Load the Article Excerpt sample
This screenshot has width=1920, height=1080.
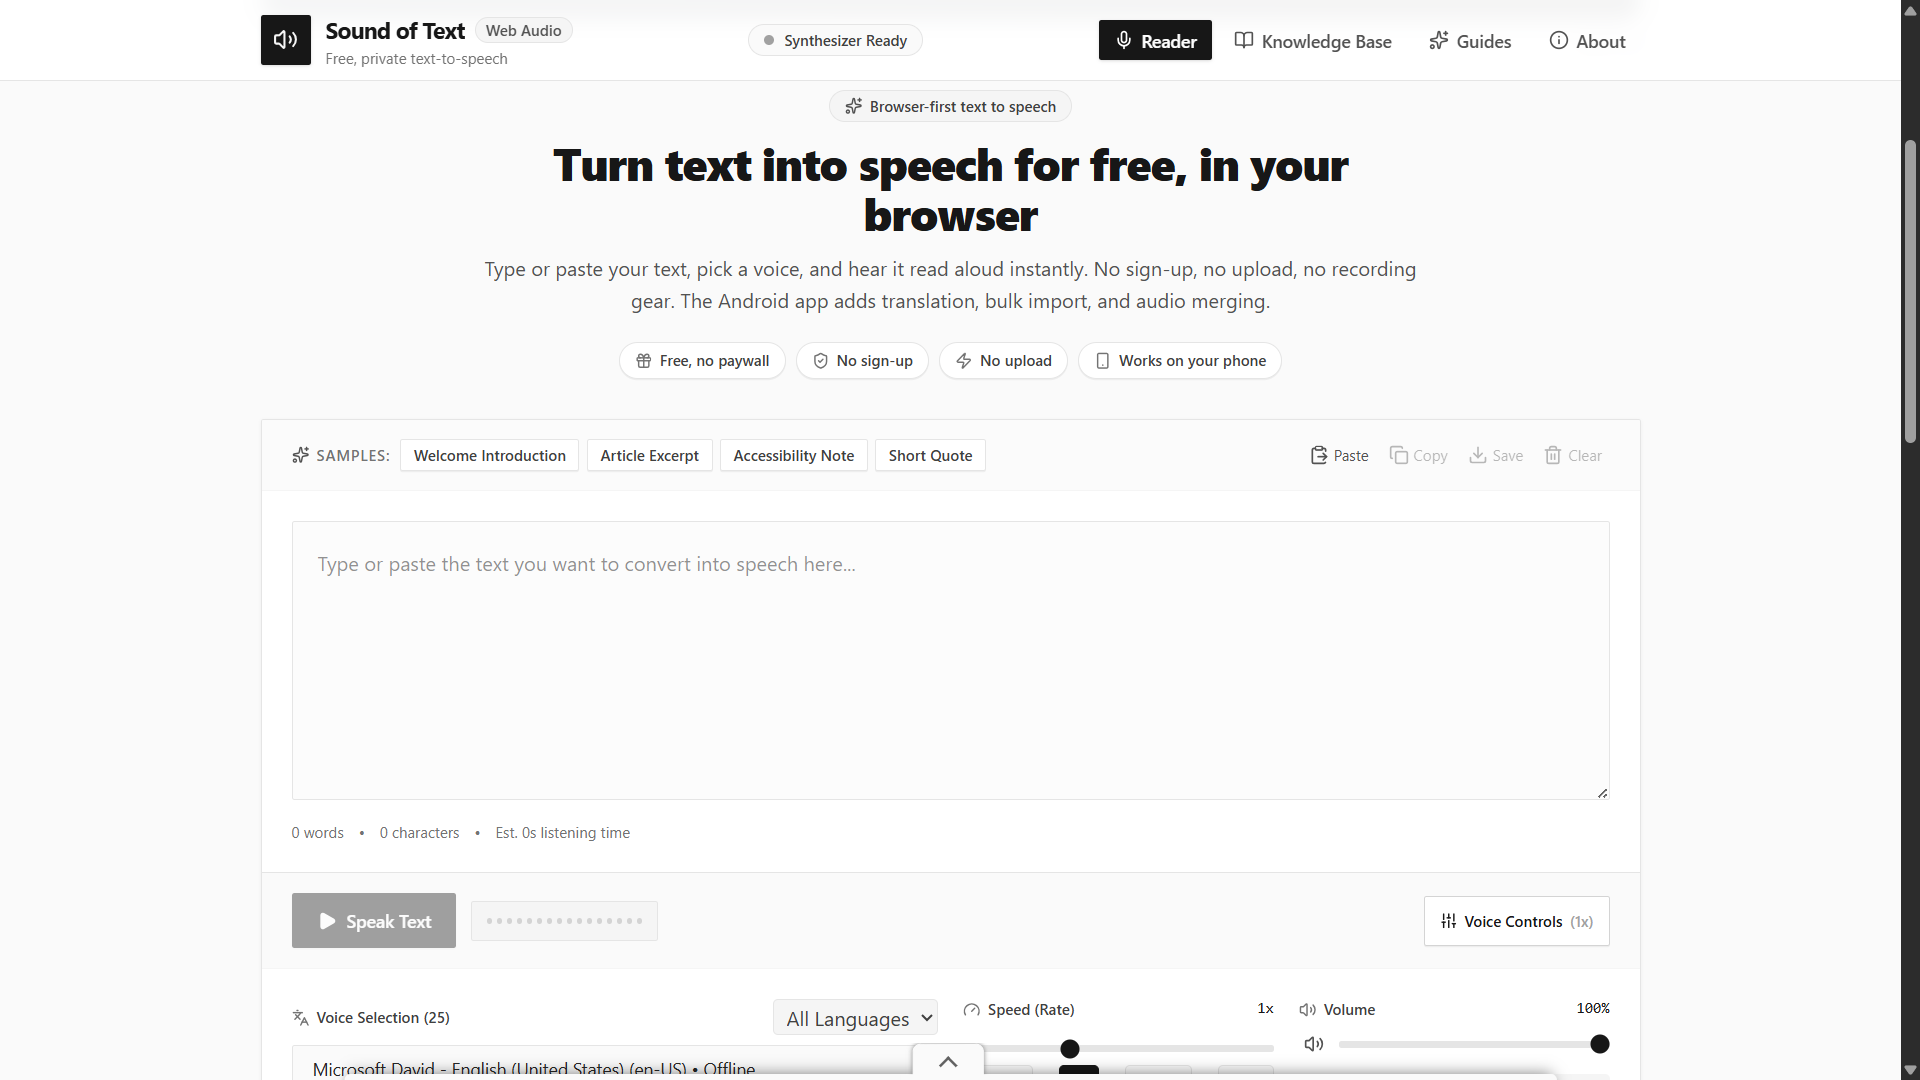(x=650, y=455)
